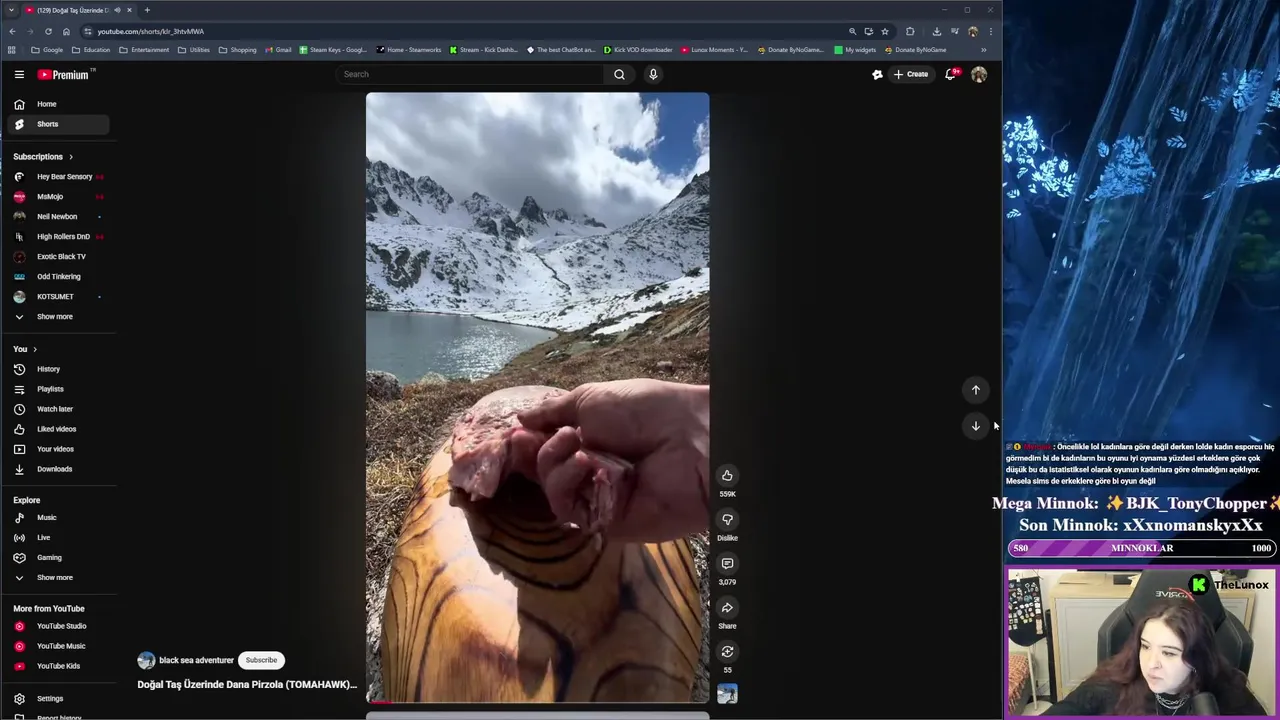Open Chrome tab search dropdown arrow
The width and height of the screenshot is (1280, 720).
click(x=11, y=10)
